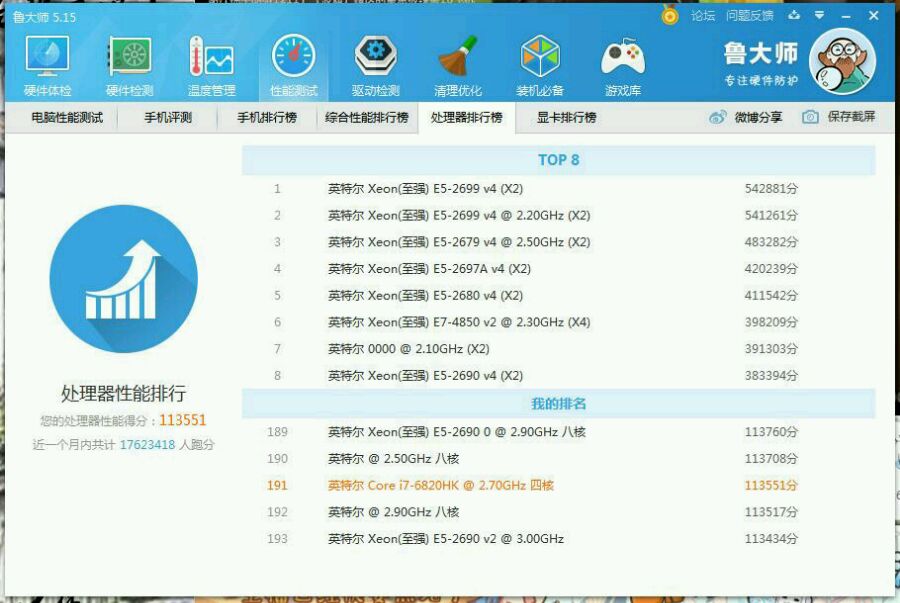Open the 论坛 forum link
Image resolution: width=900 pixels, height=603 pixels.
pyautogui.click(x=703, y=15)
